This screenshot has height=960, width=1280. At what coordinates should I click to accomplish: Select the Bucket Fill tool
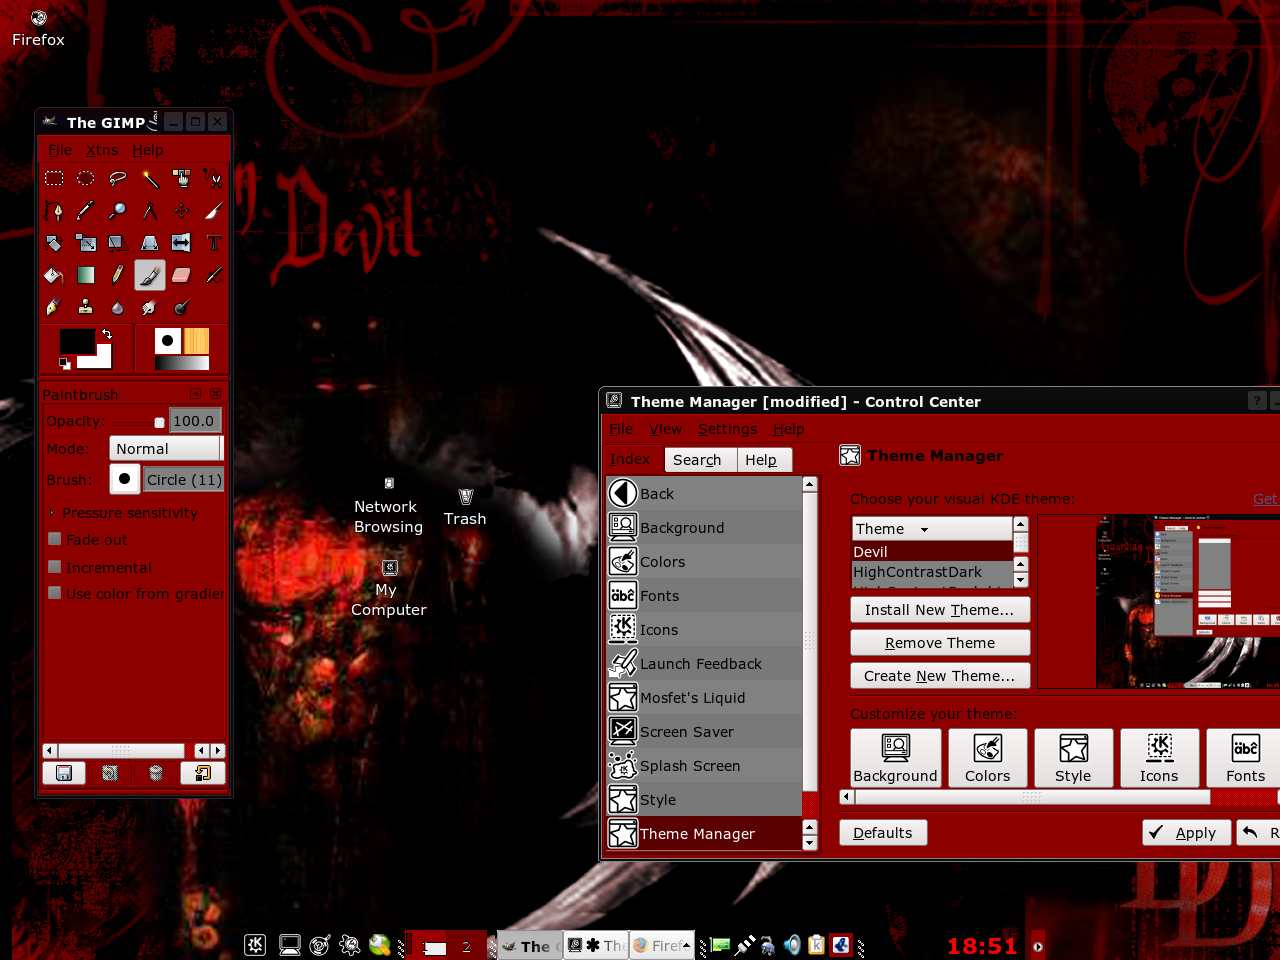coord(54,275)
